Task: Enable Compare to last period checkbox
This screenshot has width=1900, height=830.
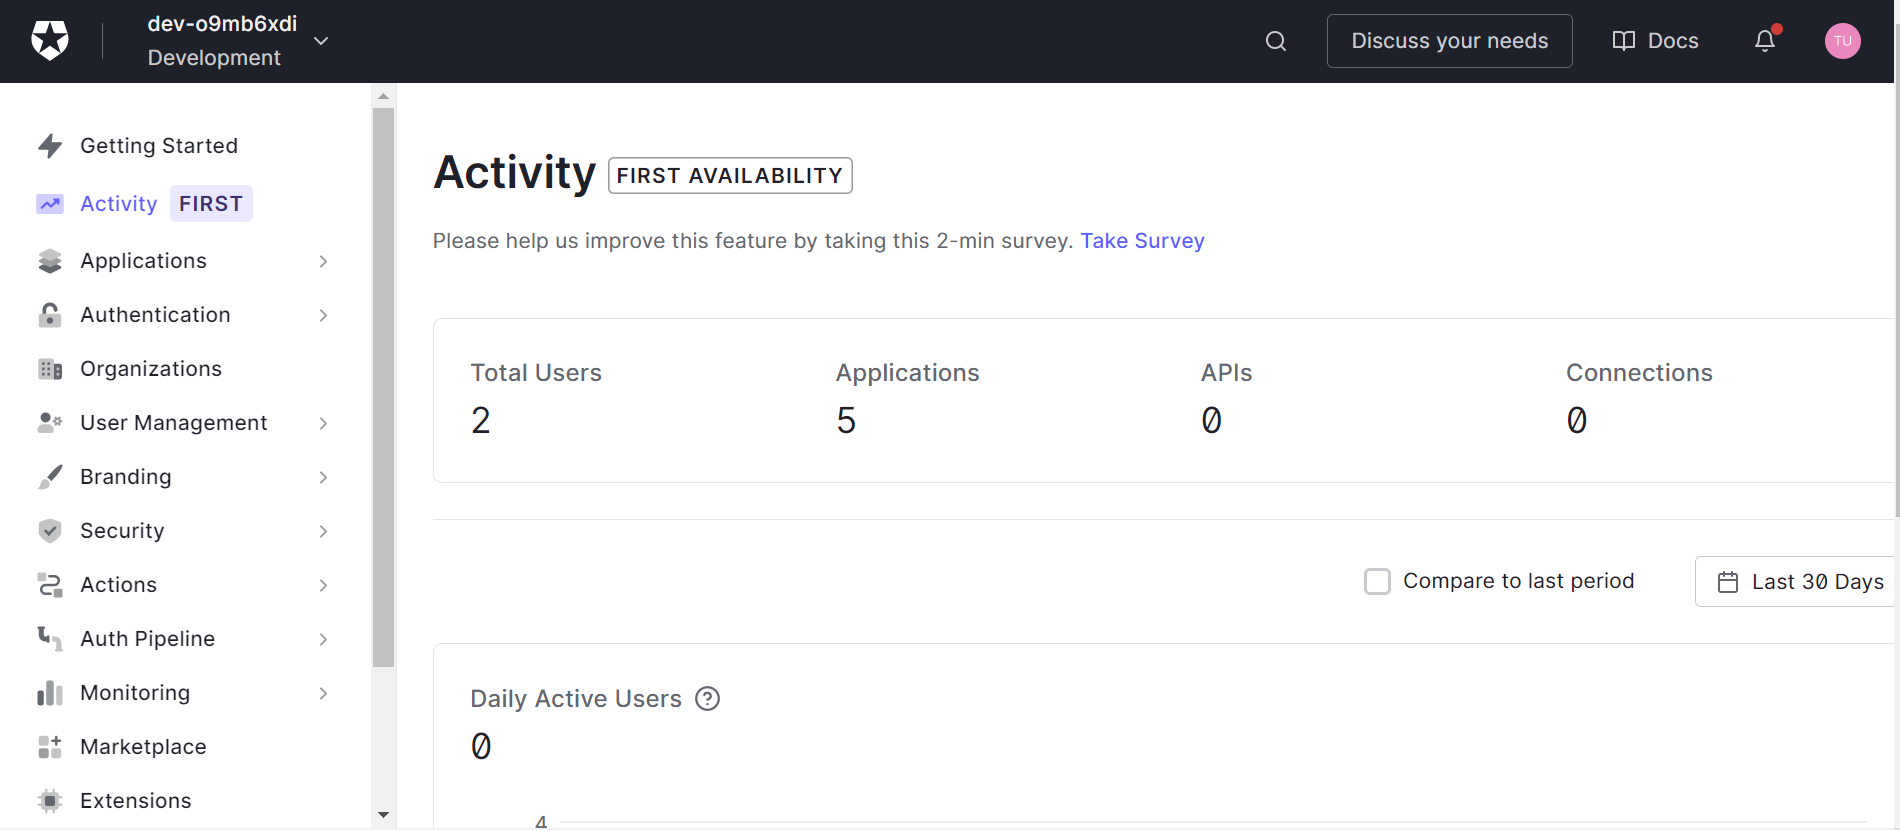Action: point(1378,582)
